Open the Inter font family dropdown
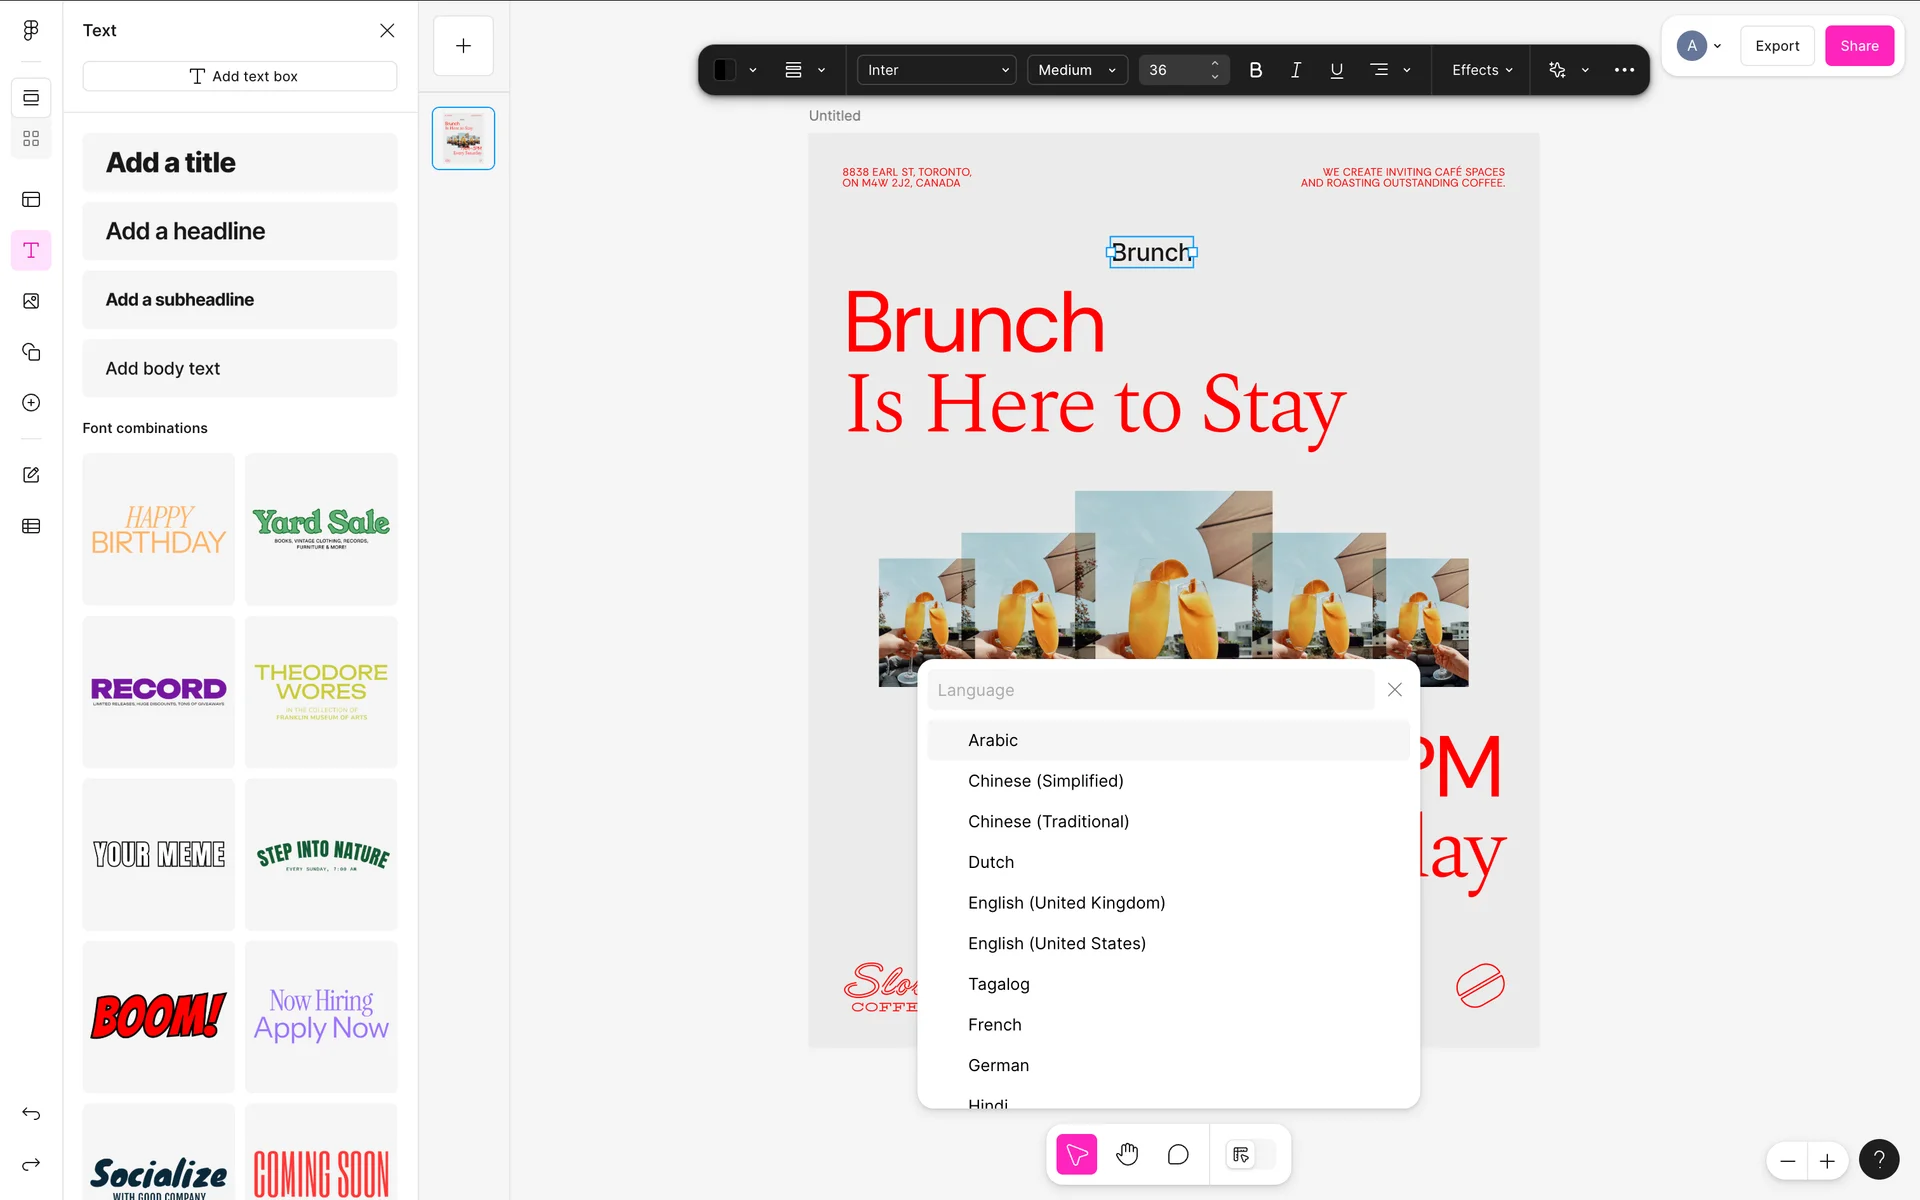 [x=936, y=70]
